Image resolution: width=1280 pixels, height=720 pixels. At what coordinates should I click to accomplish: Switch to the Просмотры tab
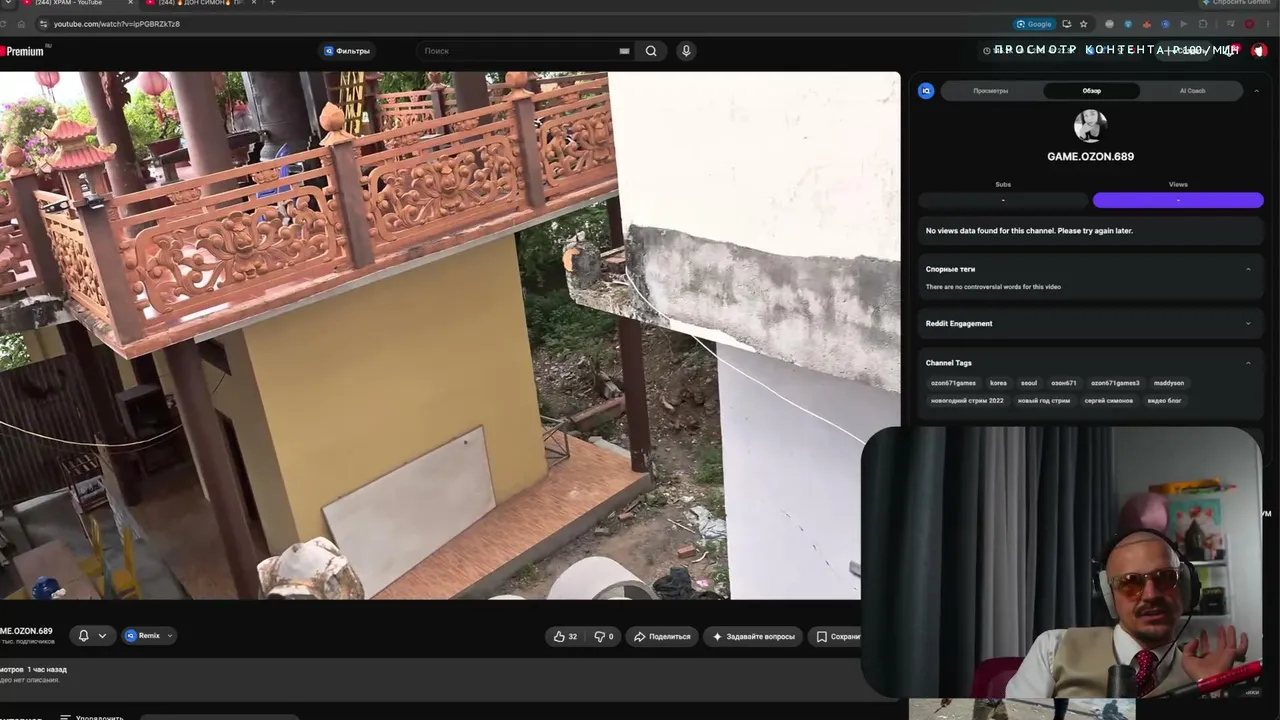click(x=991, y=91)
